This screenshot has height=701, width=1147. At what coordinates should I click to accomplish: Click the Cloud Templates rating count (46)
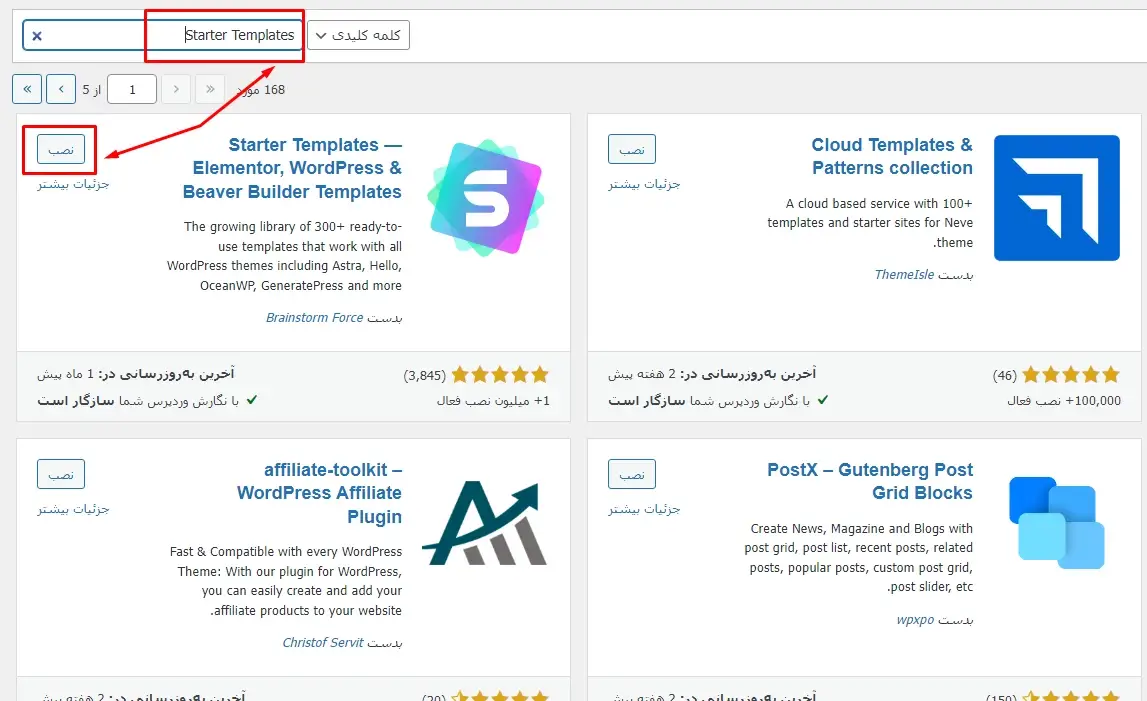[x=1004, y=375]
